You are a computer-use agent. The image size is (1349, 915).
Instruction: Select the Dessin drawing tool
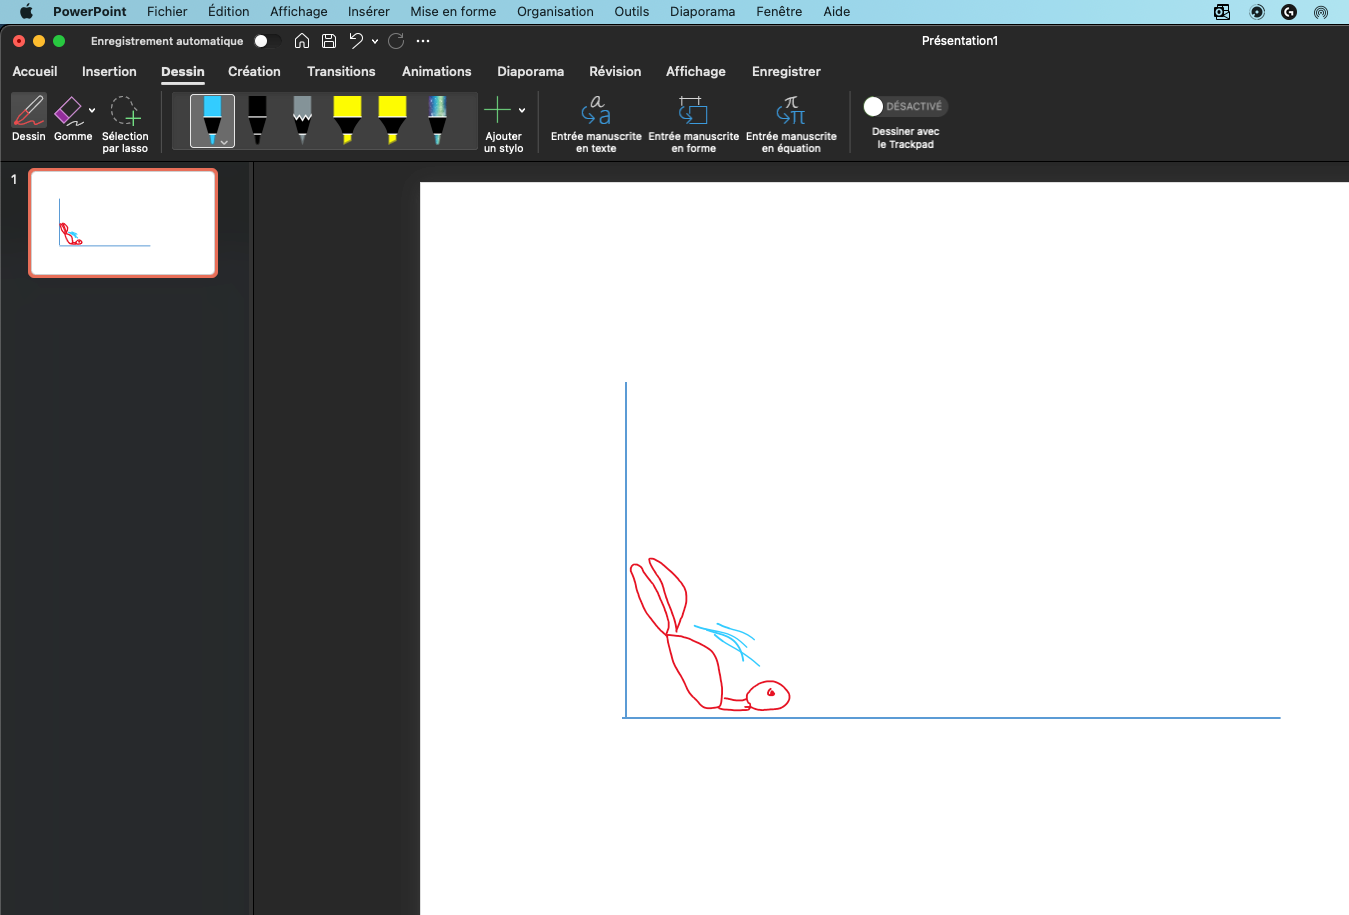[x=28, y=118]
